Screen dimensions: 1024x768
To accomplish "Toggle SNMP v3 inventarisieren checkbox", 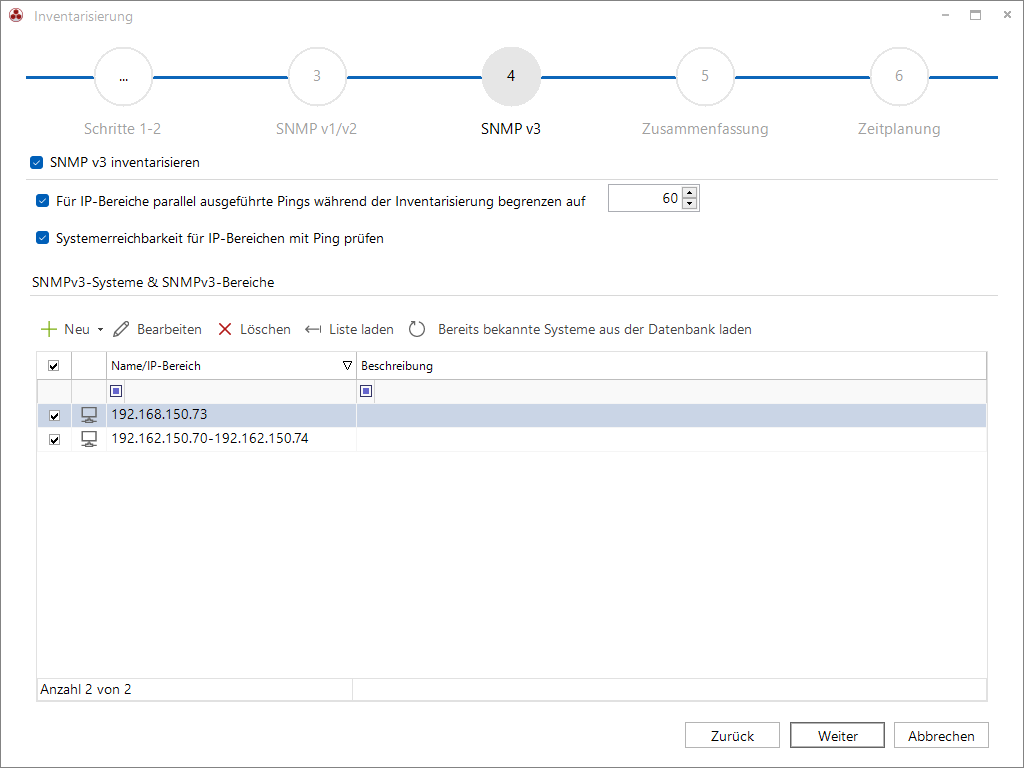I will pos(37,163).
